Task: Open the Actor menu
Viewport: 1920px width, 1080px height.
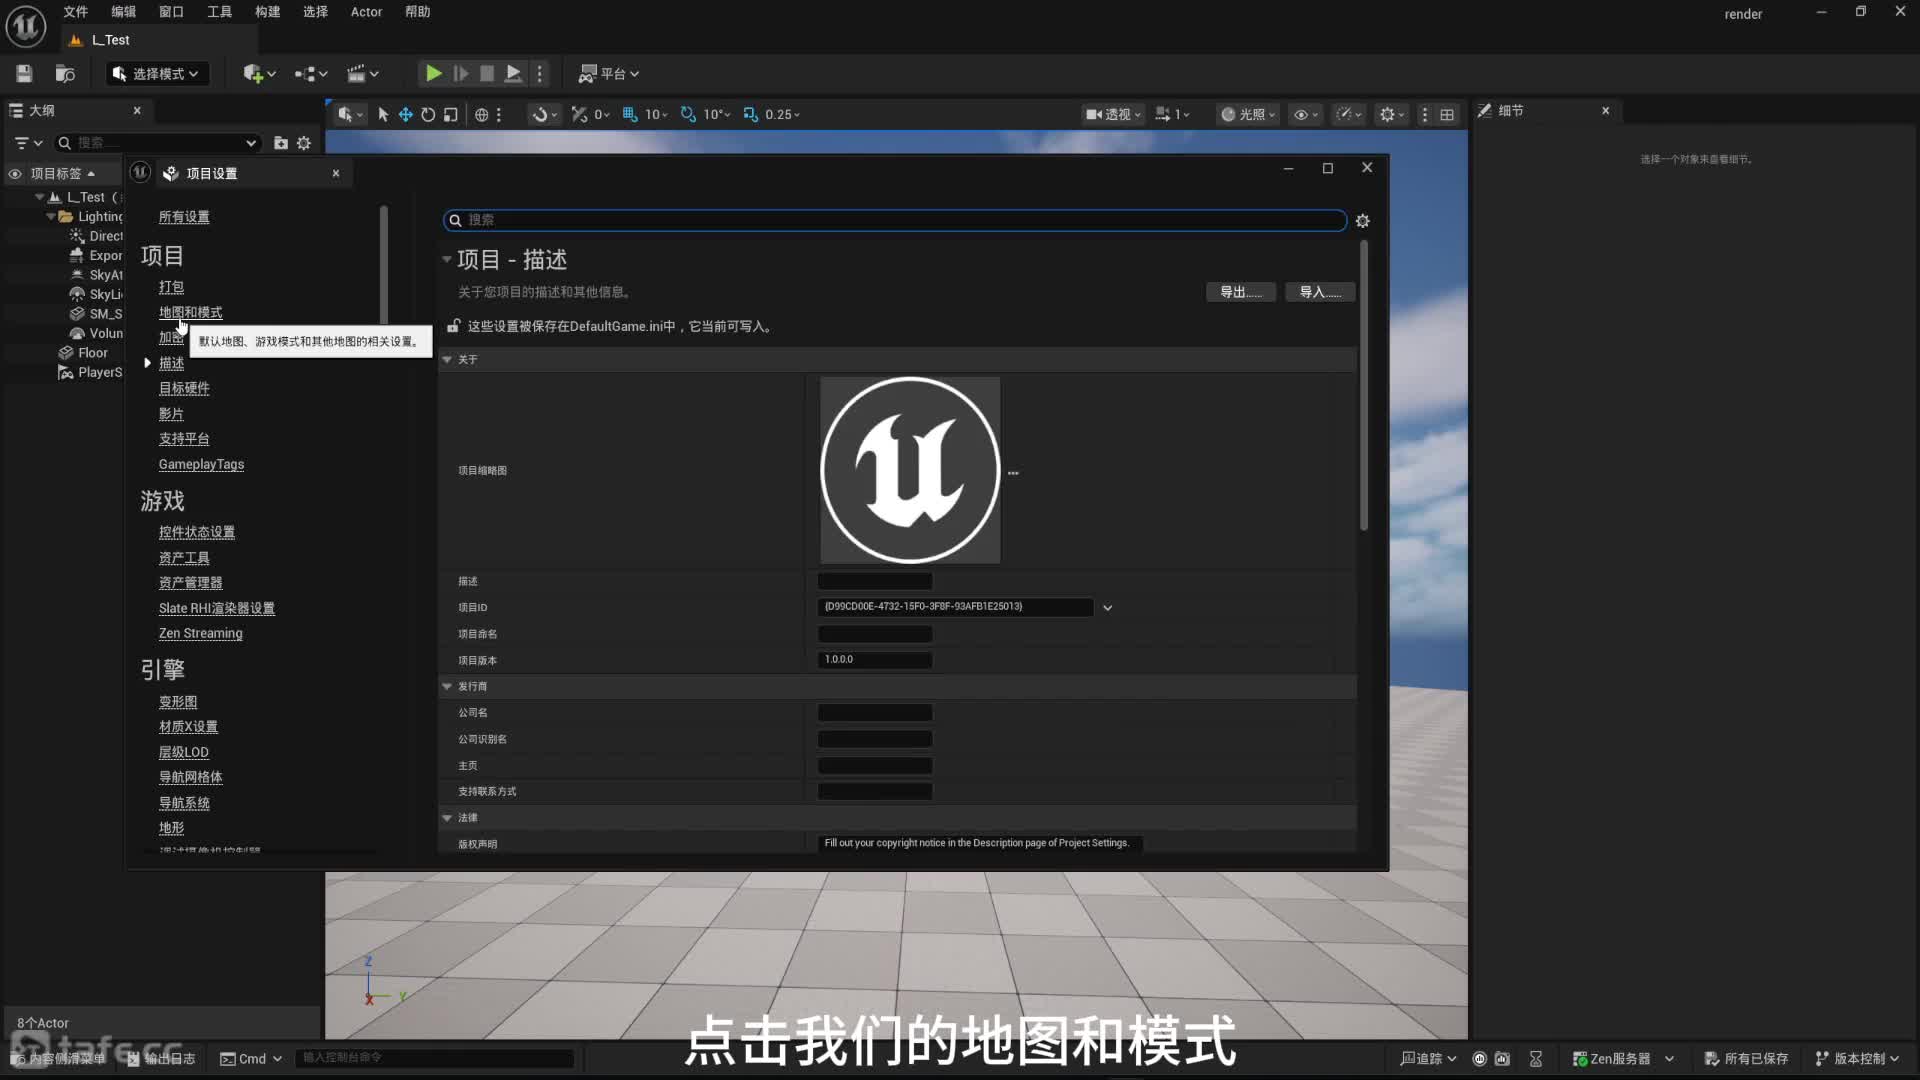Action: point(366,12)
